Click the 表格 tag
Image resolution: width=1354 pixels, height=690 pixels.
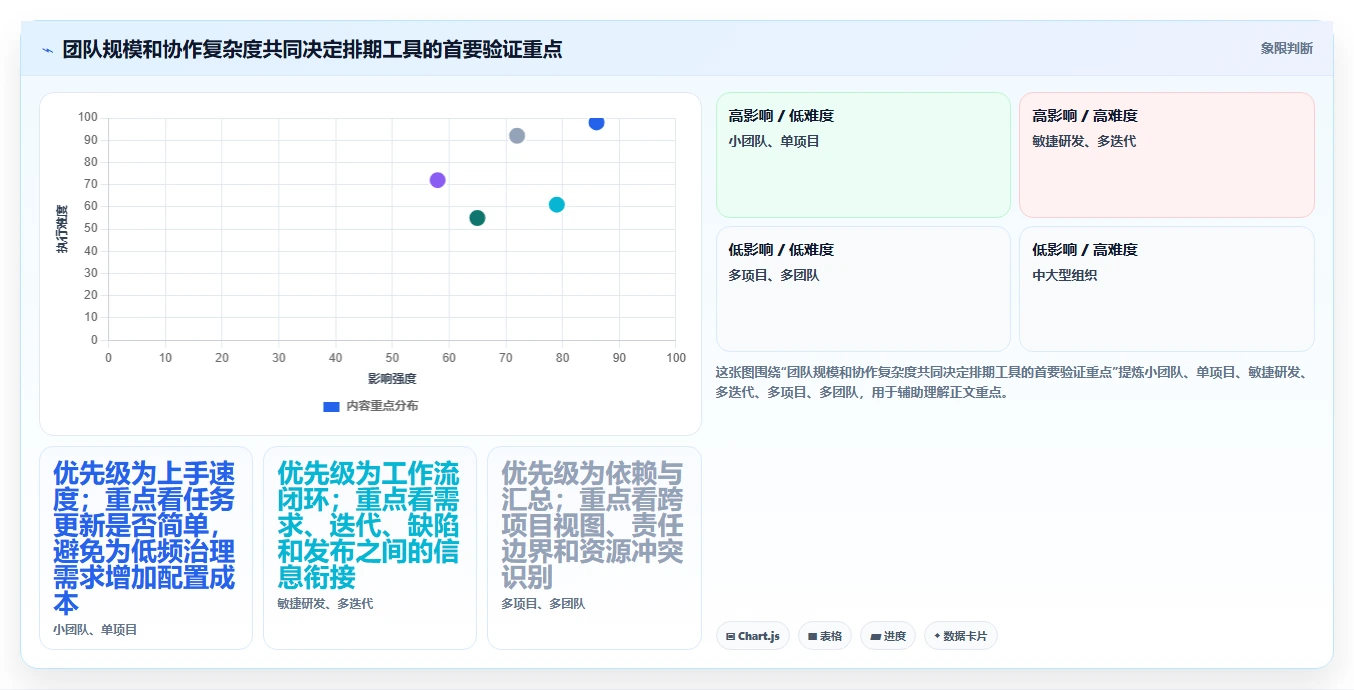pyautogui.click(x=825, y=636)
